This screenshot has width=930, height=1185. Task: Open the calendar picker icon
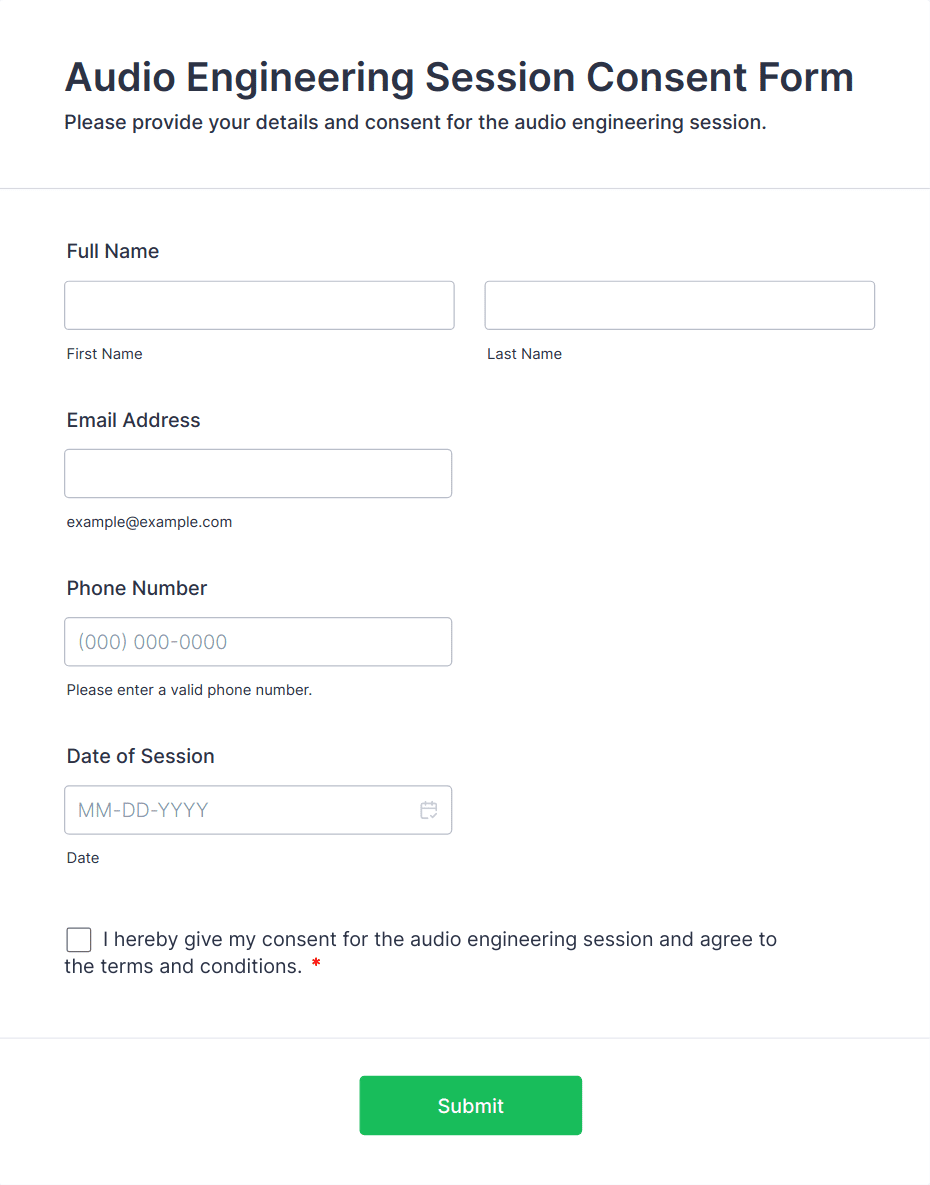[x=429, y=810]
